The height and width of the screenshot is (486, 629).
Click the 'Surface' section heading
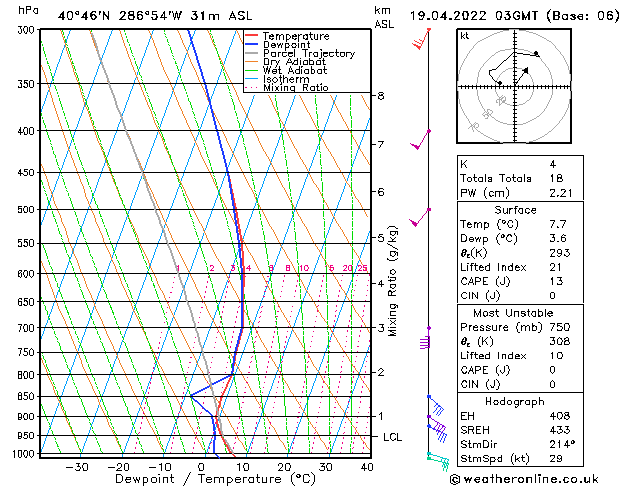(515, 210)
